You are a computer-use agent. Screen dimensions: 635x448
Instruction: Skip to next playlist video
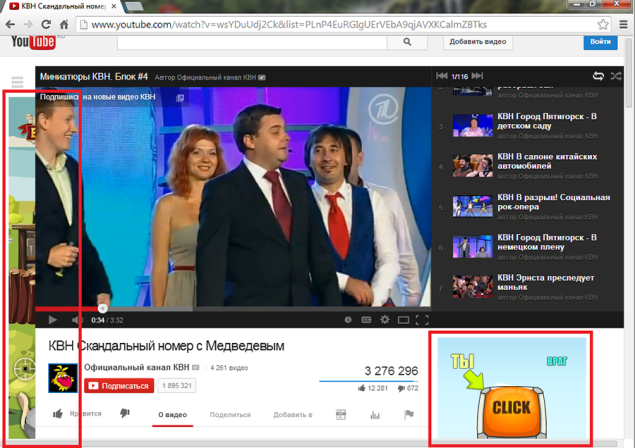[x=477, y=76]
